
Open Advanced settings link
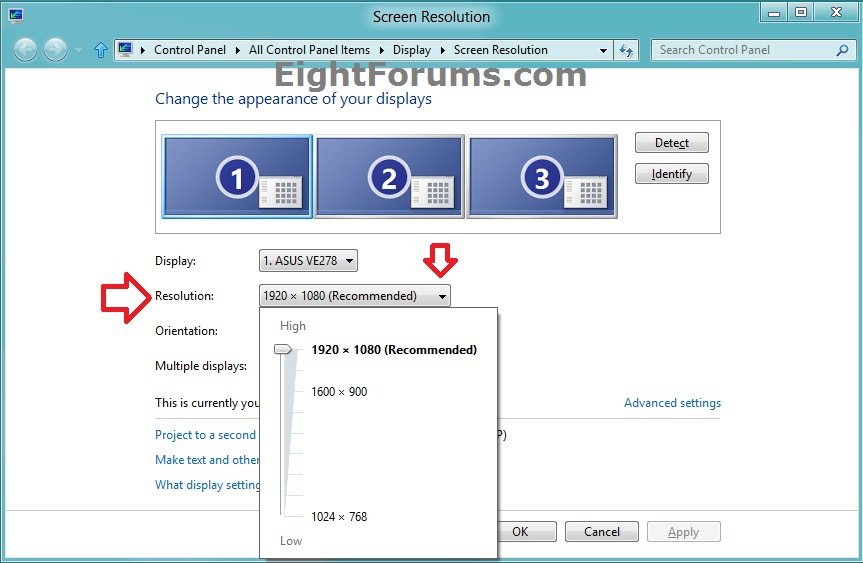coord(672,403)
